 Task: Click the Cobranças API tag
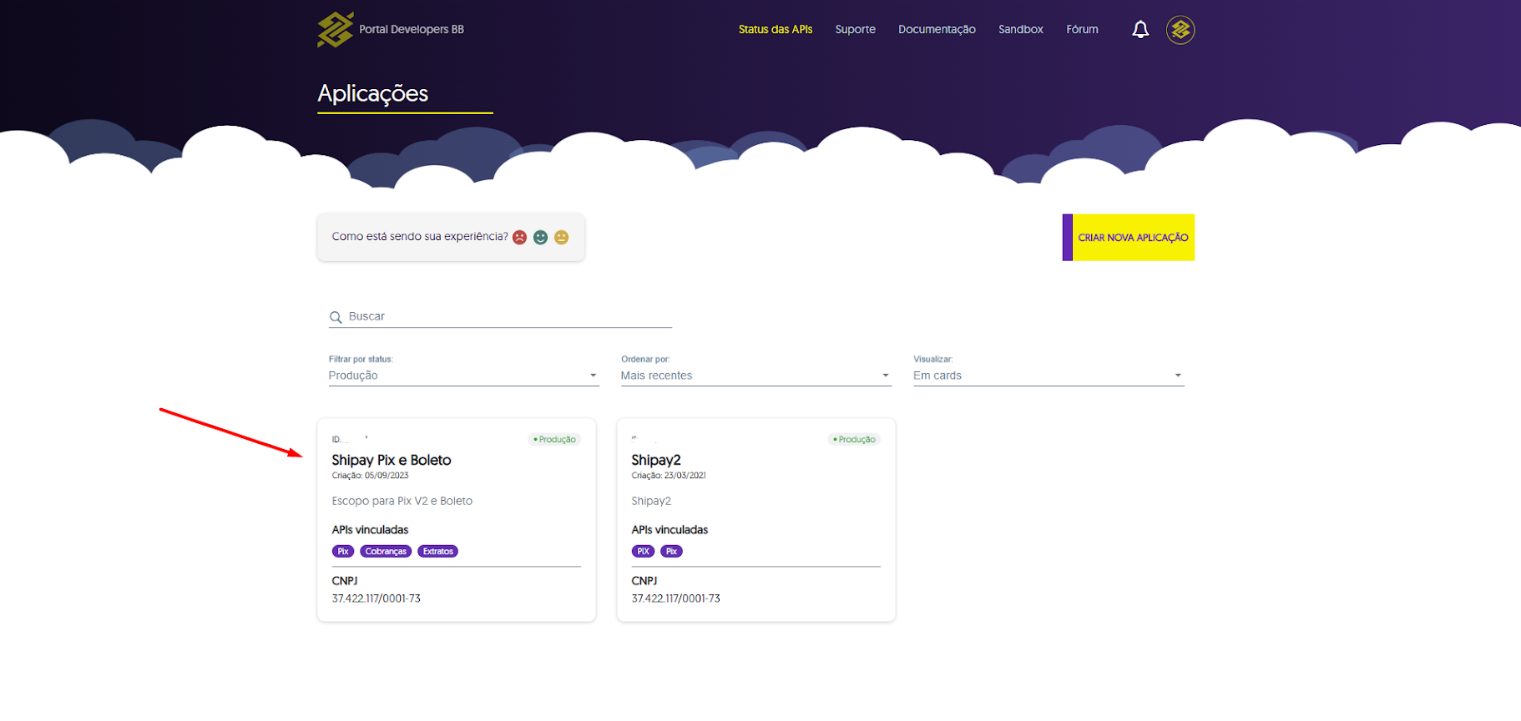386,551
